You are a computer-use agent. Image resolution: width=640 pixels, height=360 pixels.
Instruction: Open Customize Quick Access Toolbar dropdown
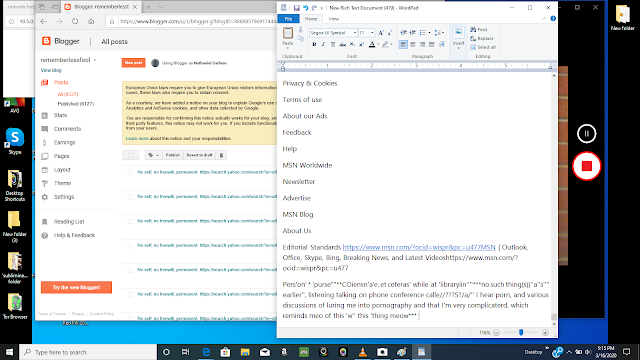[322, 8]
